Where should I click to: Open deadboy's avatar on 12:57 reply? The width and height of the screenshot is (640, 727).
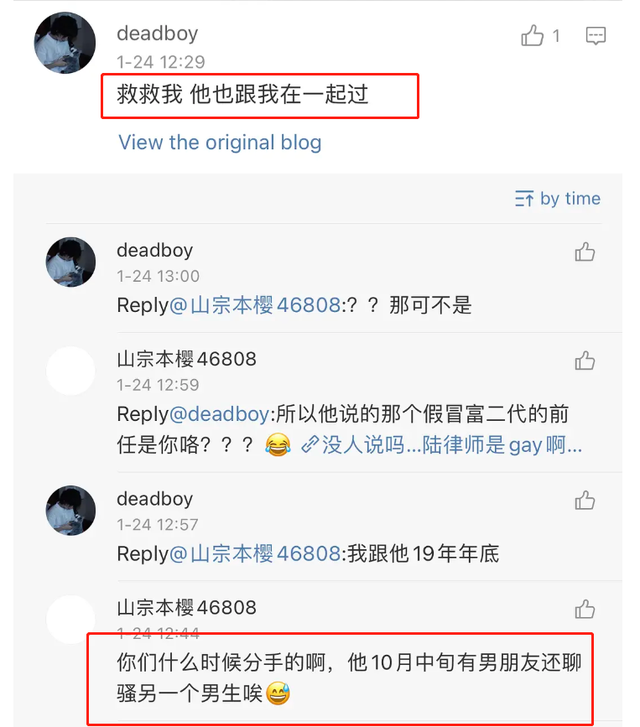(x=70, y=510)
